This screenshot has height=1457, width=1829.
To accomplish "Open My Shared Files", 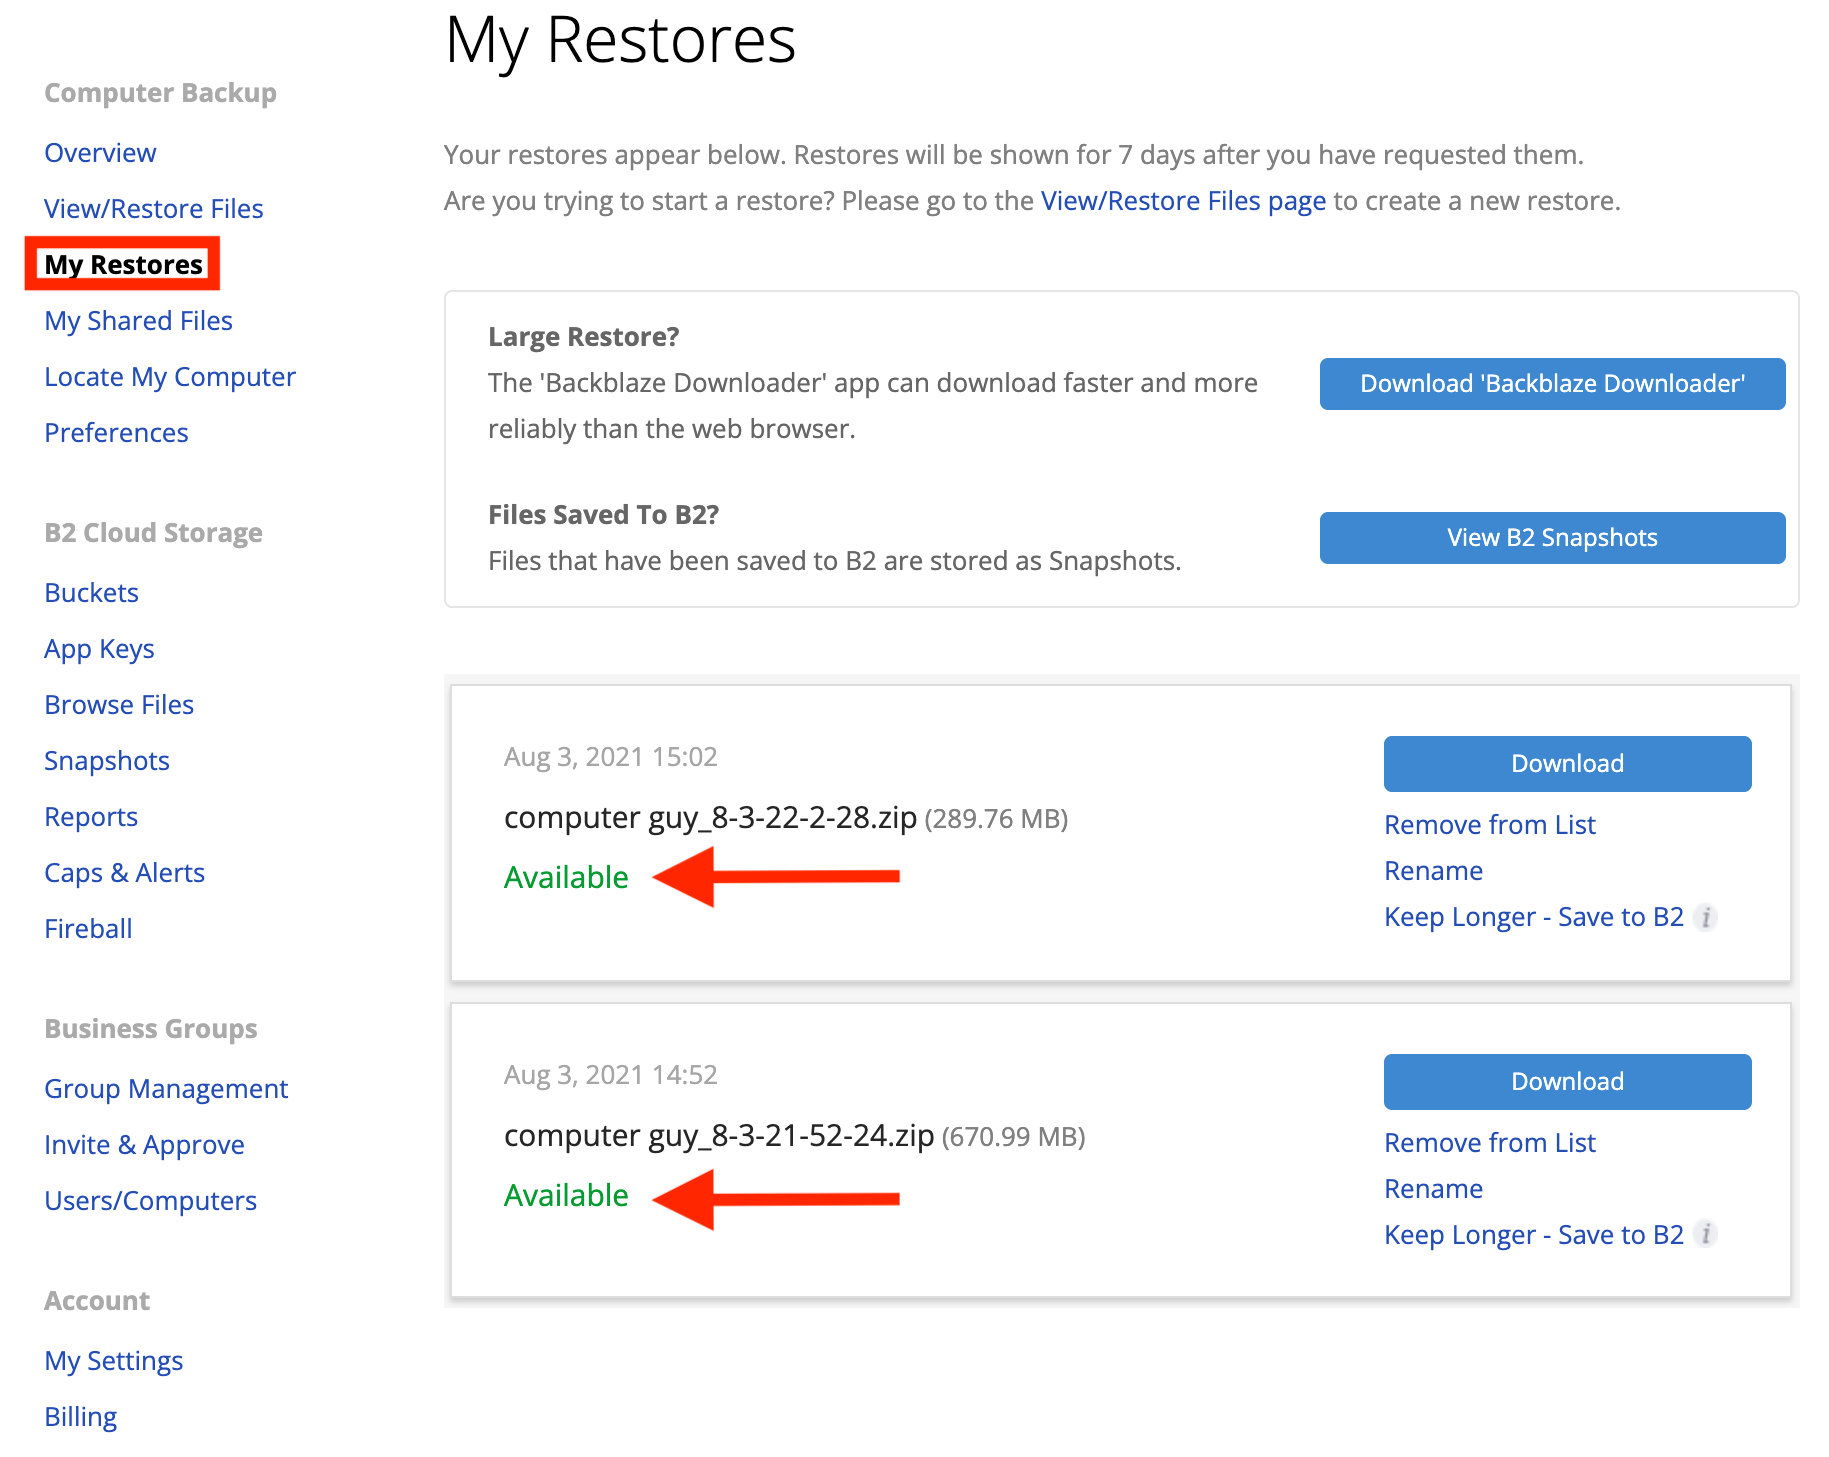I will [138, 321].
